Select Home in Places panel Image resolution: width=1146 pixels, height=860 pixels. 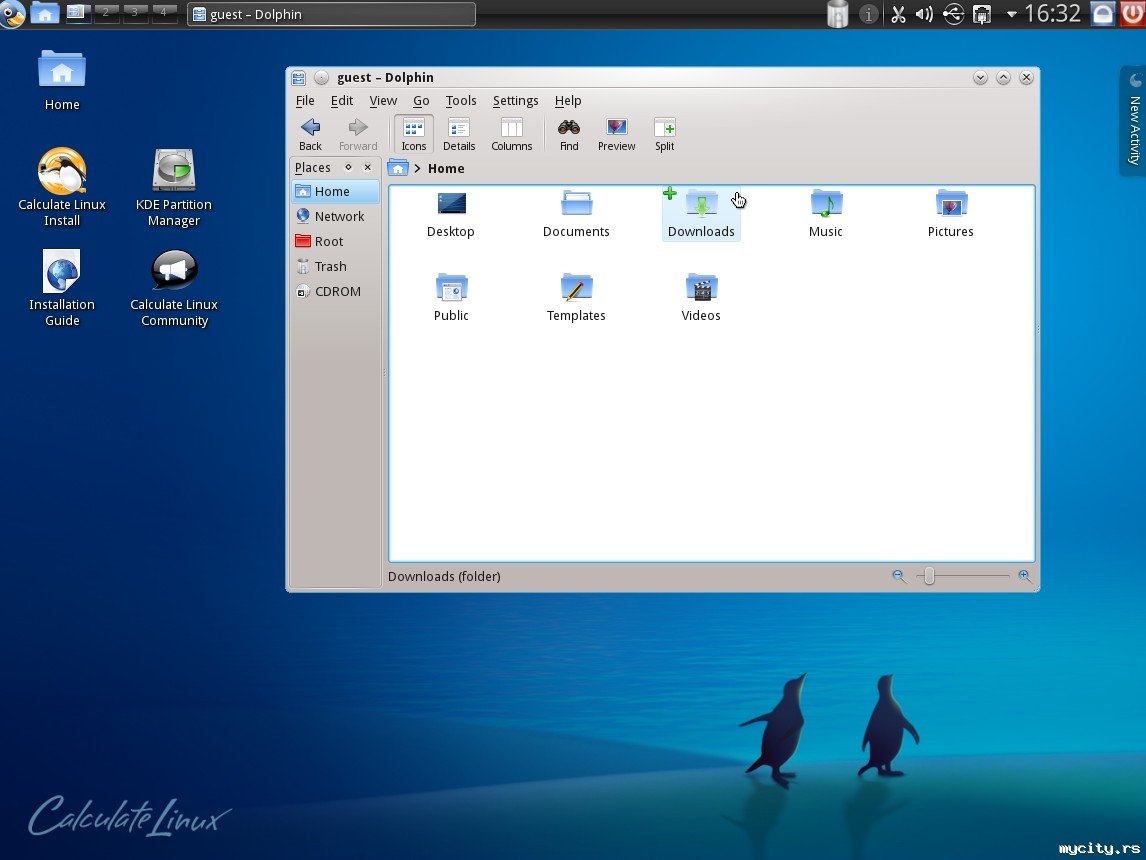[x=335, y=191]
